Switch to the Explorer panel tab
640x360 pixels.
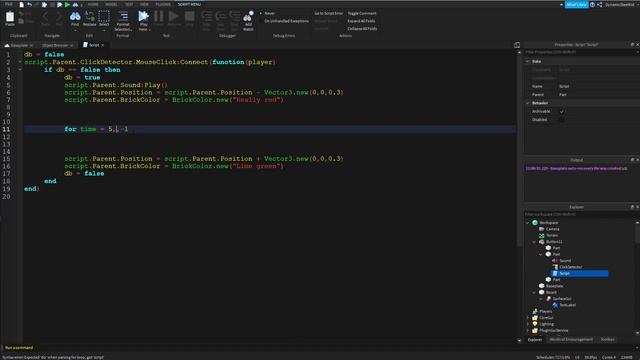pos(534,340)
